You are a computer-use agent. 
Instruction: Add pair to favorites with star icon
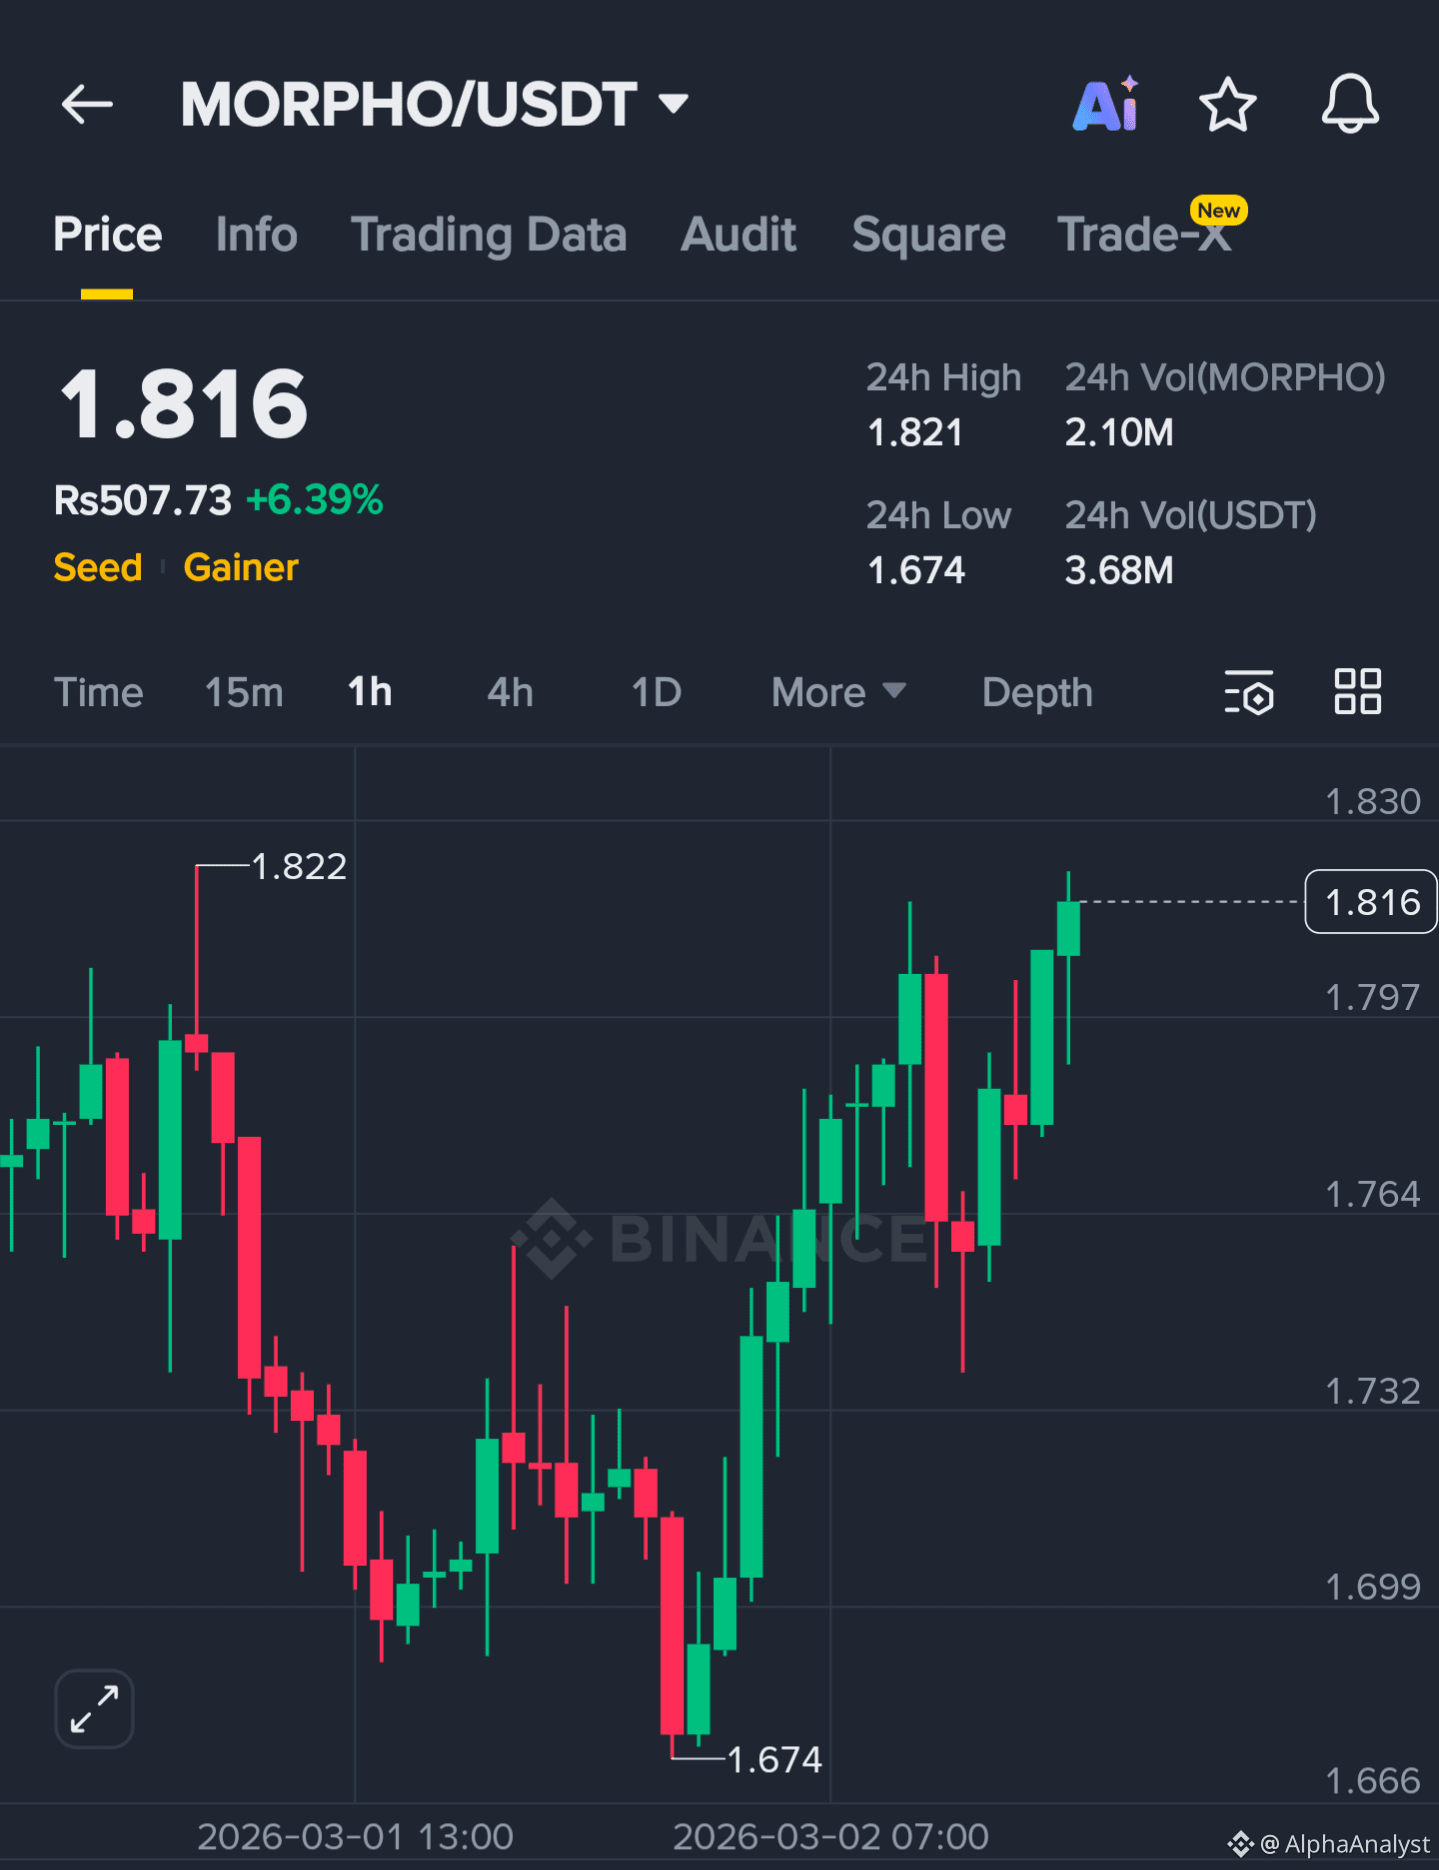[x=1227, y=104]
